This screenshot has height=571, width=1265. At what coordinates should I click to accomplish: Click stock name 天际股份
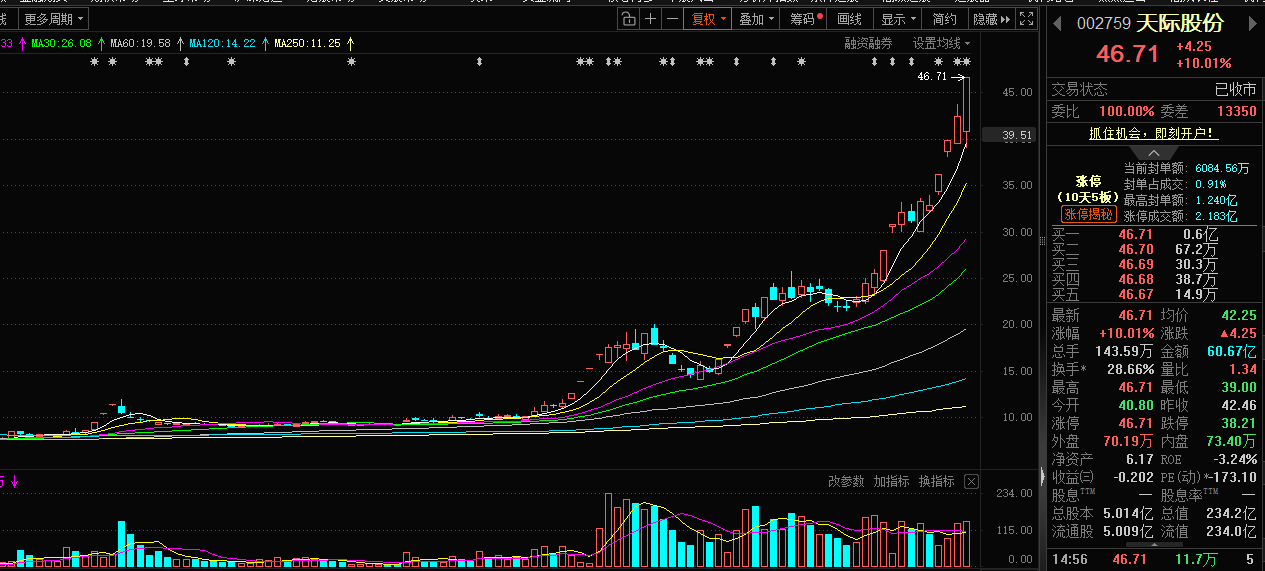[x=1180, y=23]
